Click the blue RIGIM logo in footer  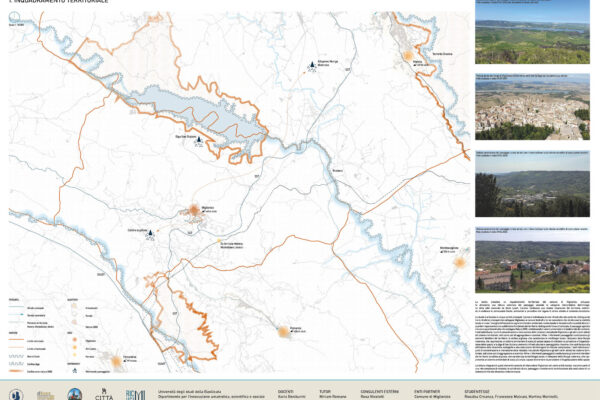tap(135, 395)
